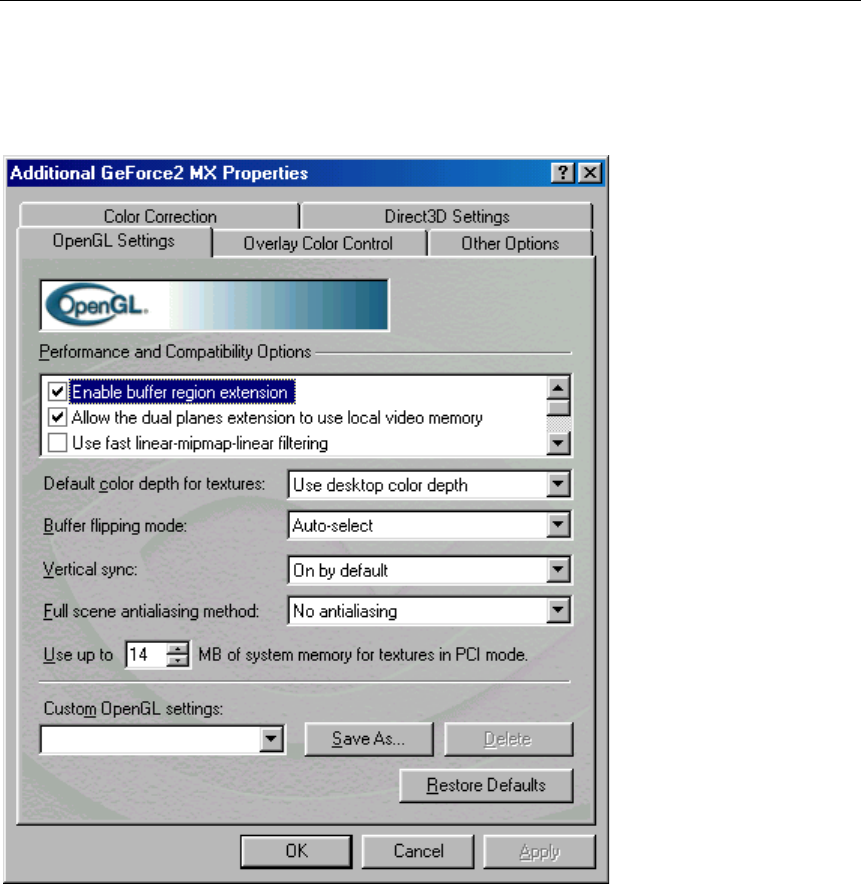Click dialog title 'Additional GeForce2 MX Properties'
The width and height of the screenshot is (861, 884).
(x=159, y=173)
